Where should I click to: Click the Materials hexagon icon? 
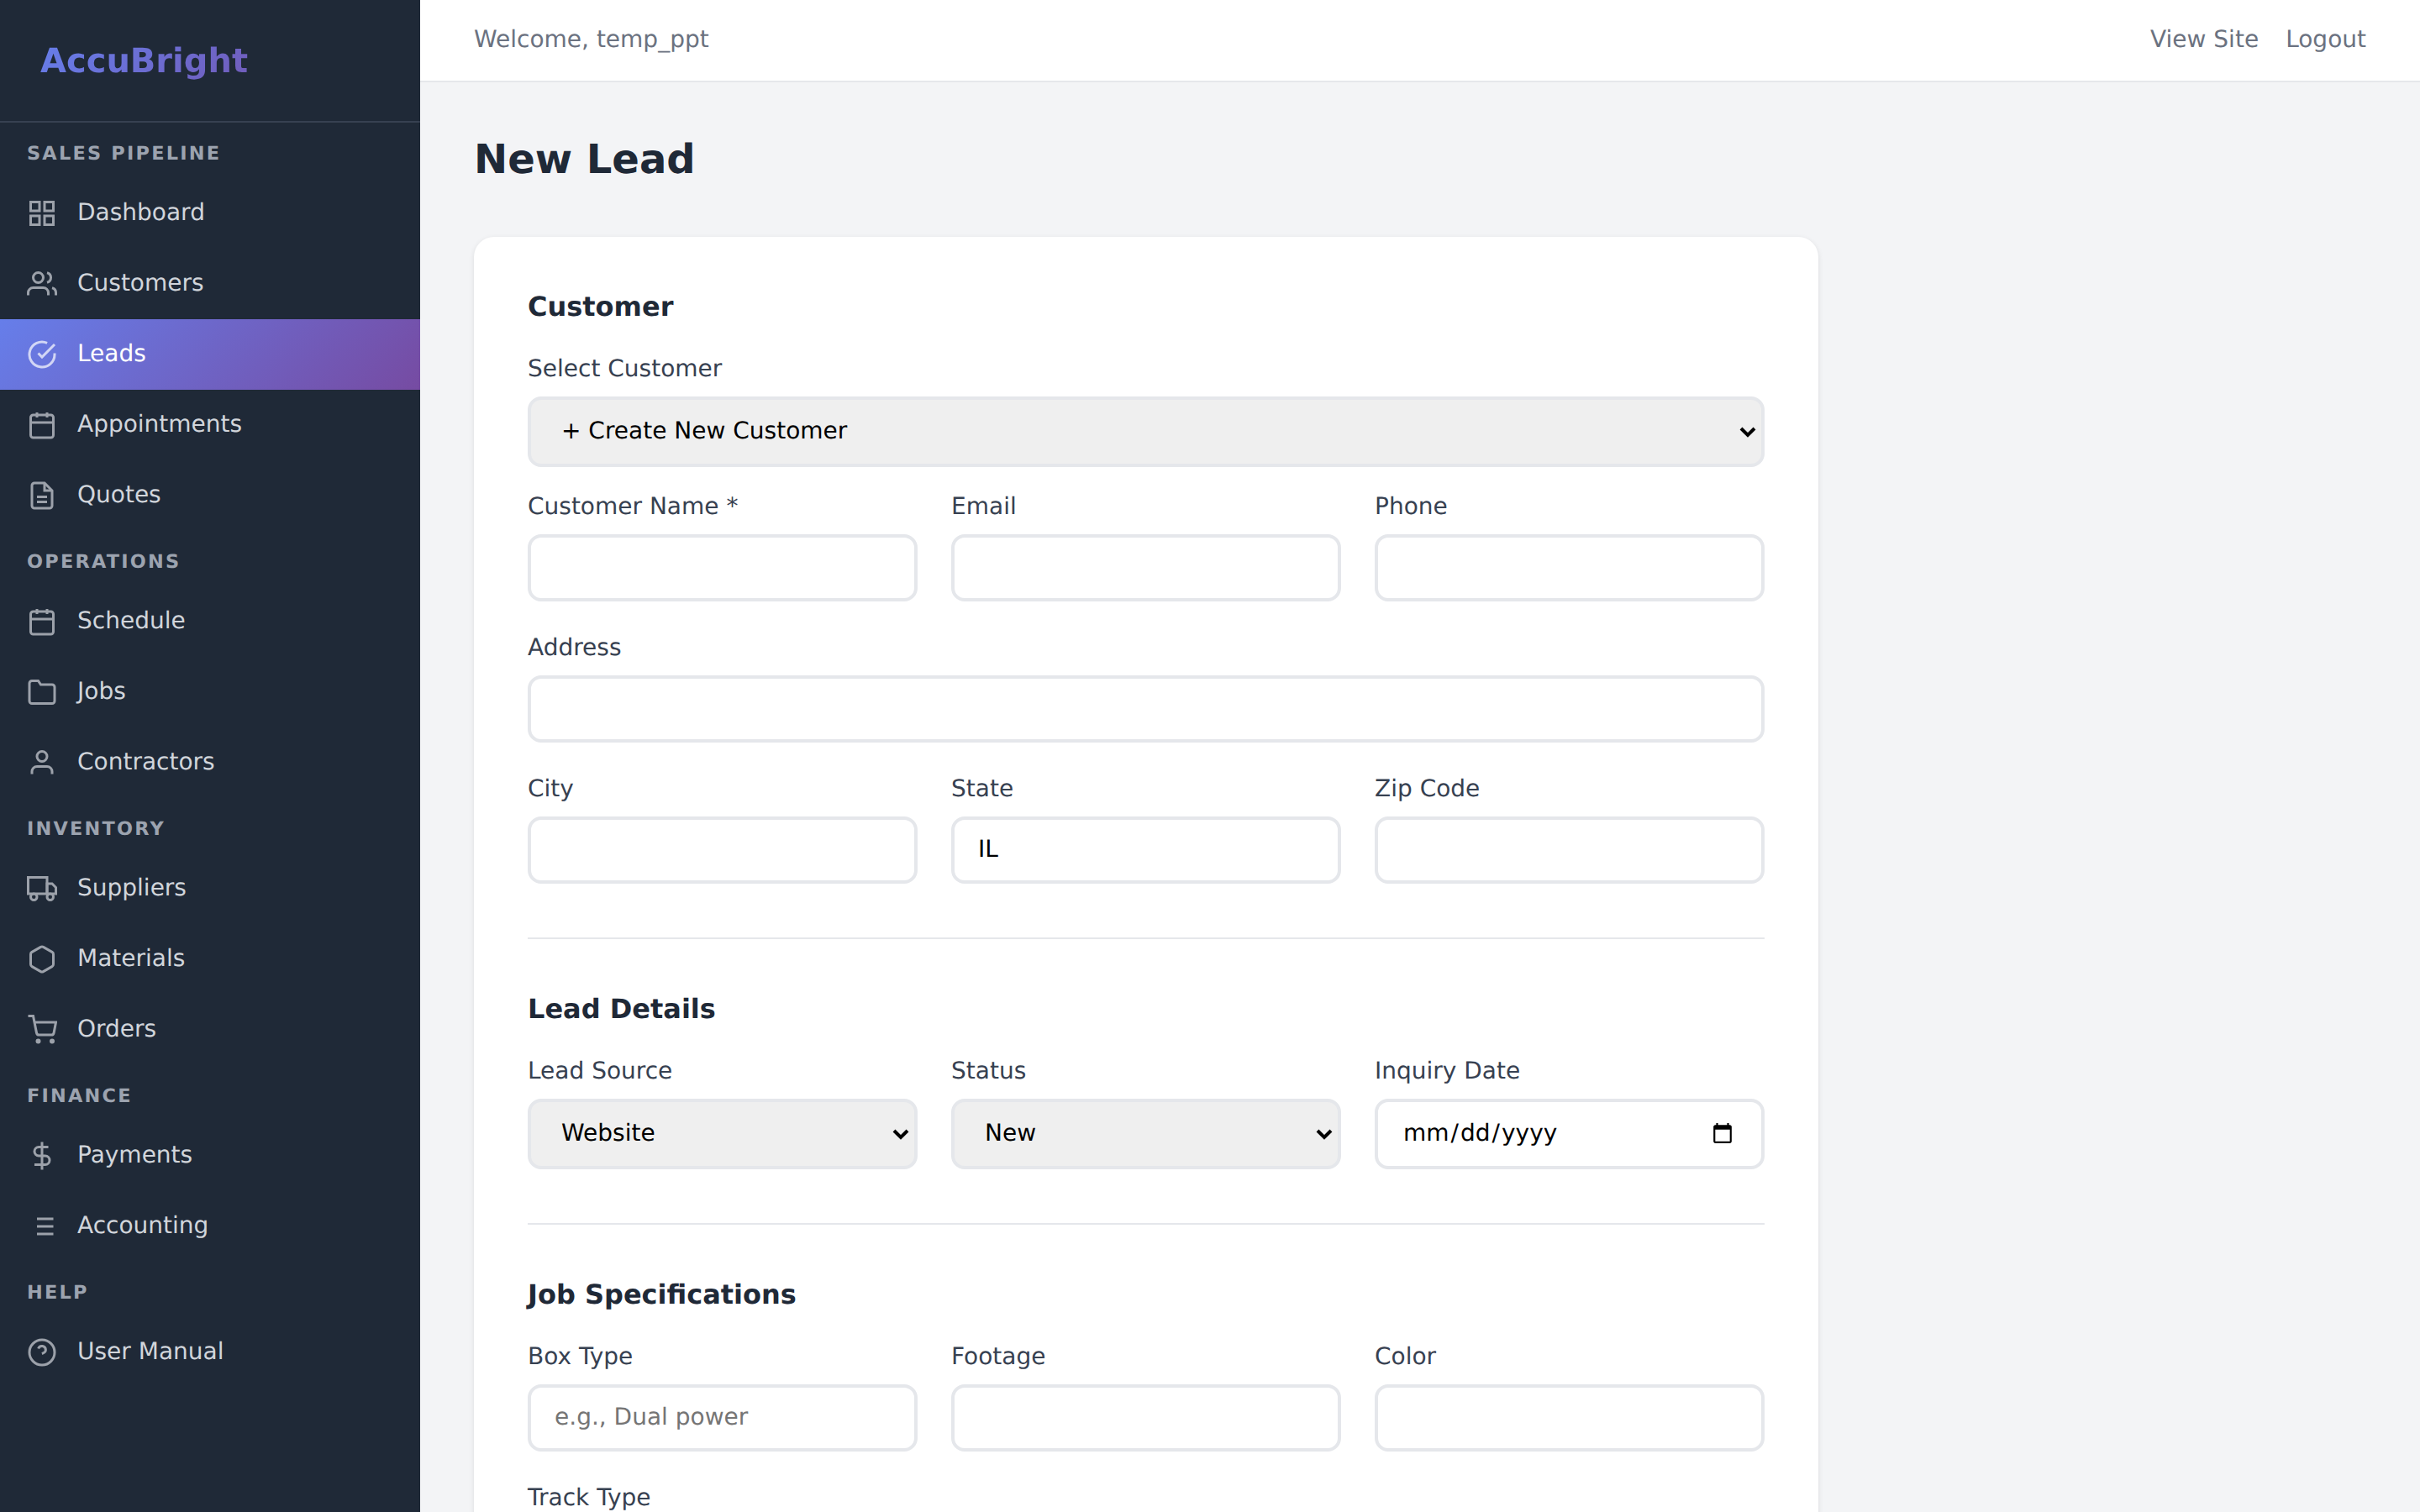coord(42,958)
